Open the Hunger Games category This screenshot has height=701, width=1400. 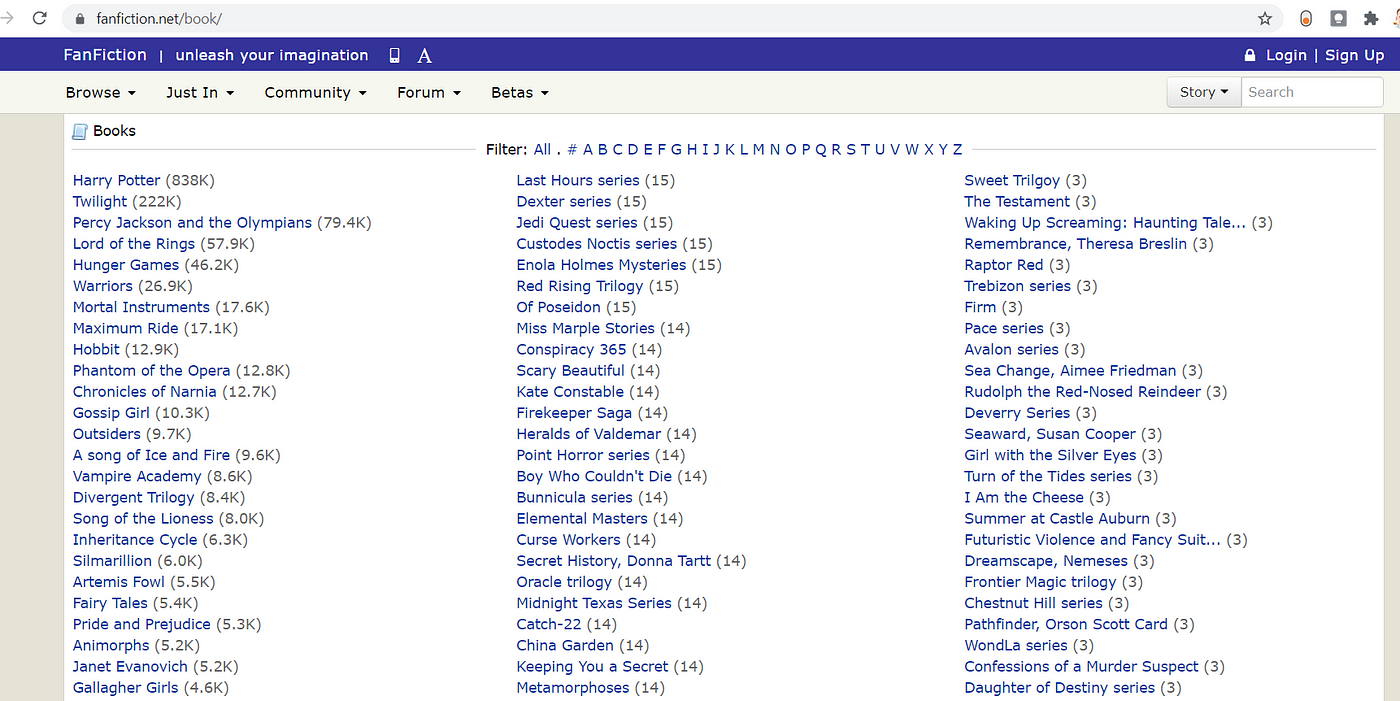(126, 265)
